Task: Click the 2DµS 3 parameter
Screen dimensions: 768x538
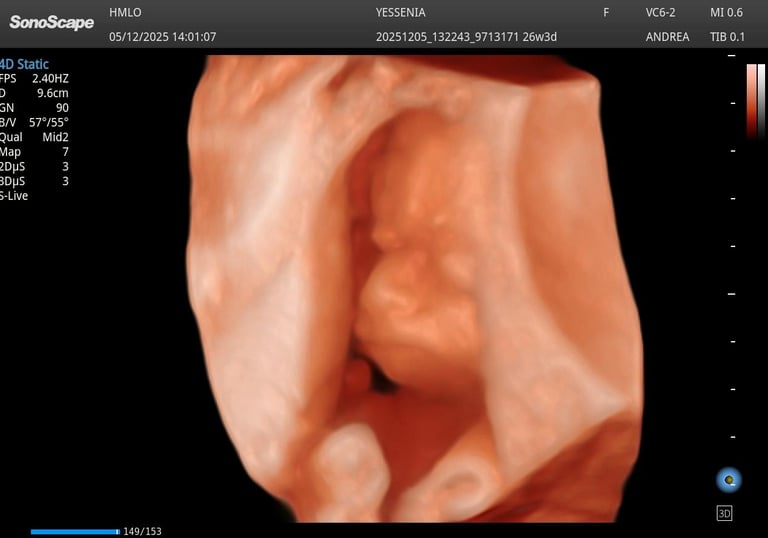Action: (x=34, y=167)
